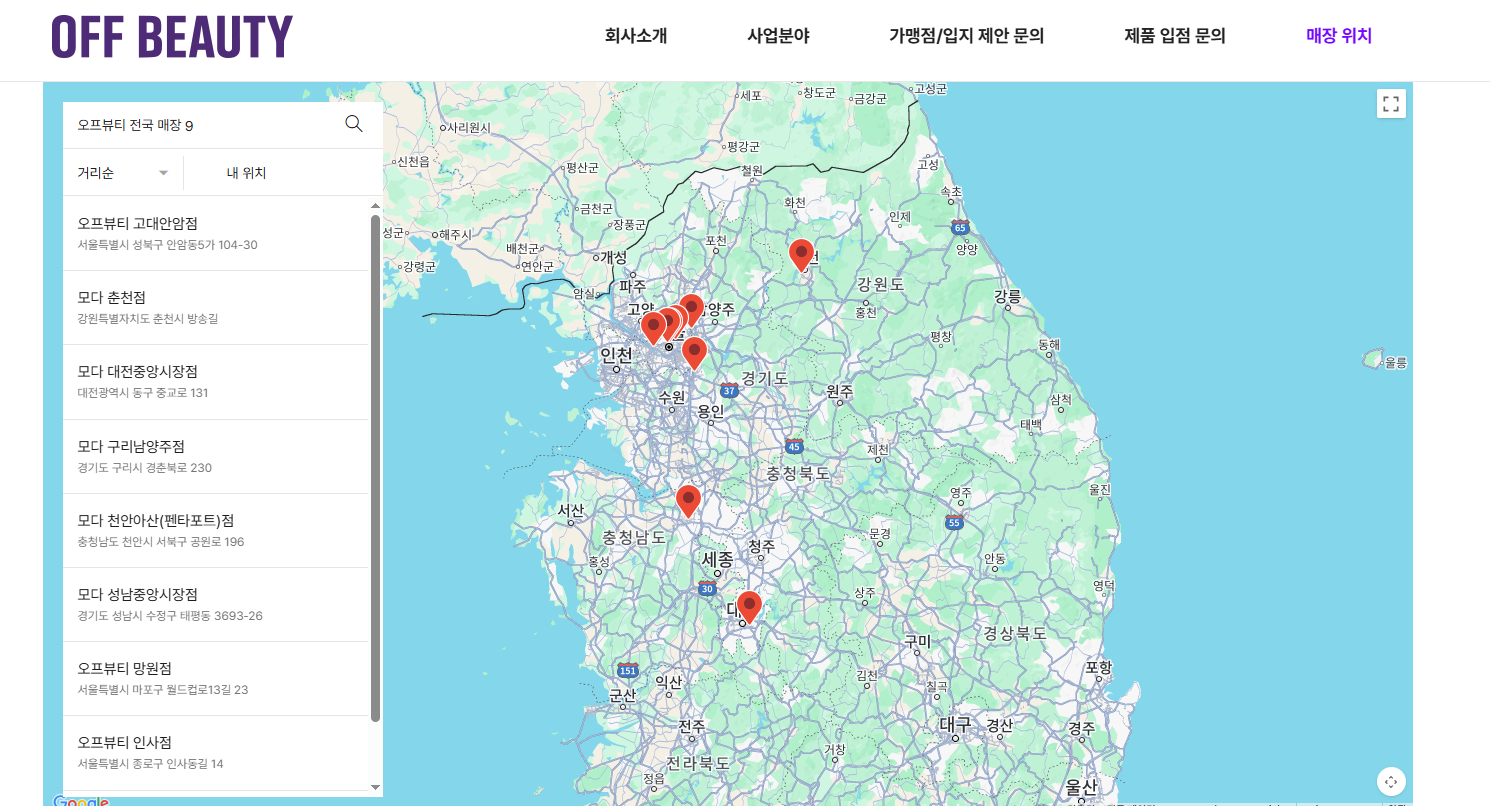Click the map pin south of Seoul

tap(694, 353)
